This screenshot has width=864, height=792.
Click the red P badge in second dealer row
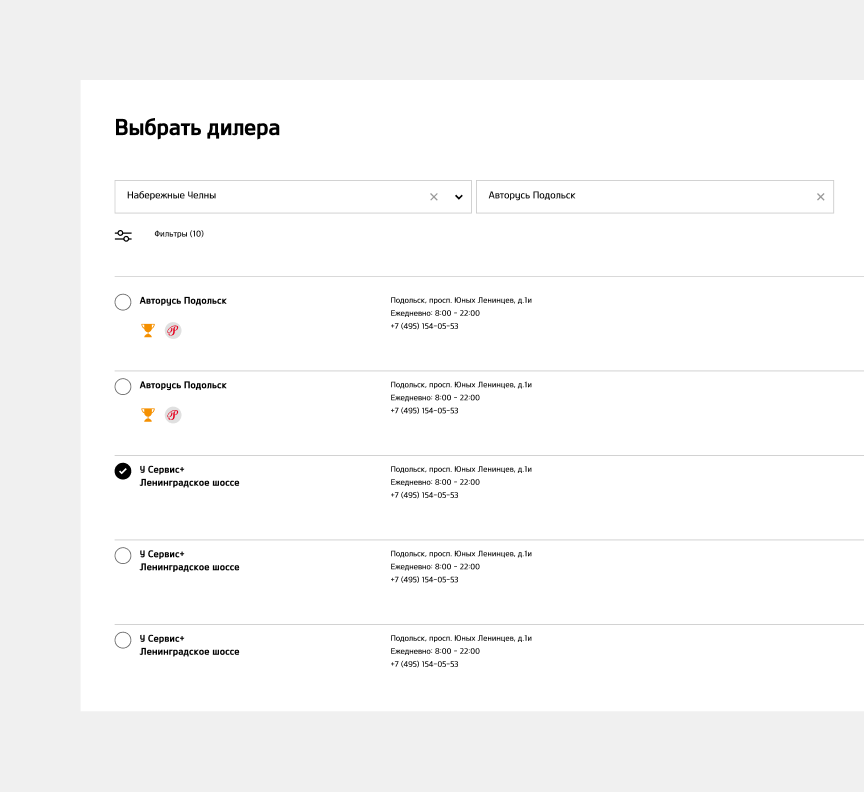point(173,415)
